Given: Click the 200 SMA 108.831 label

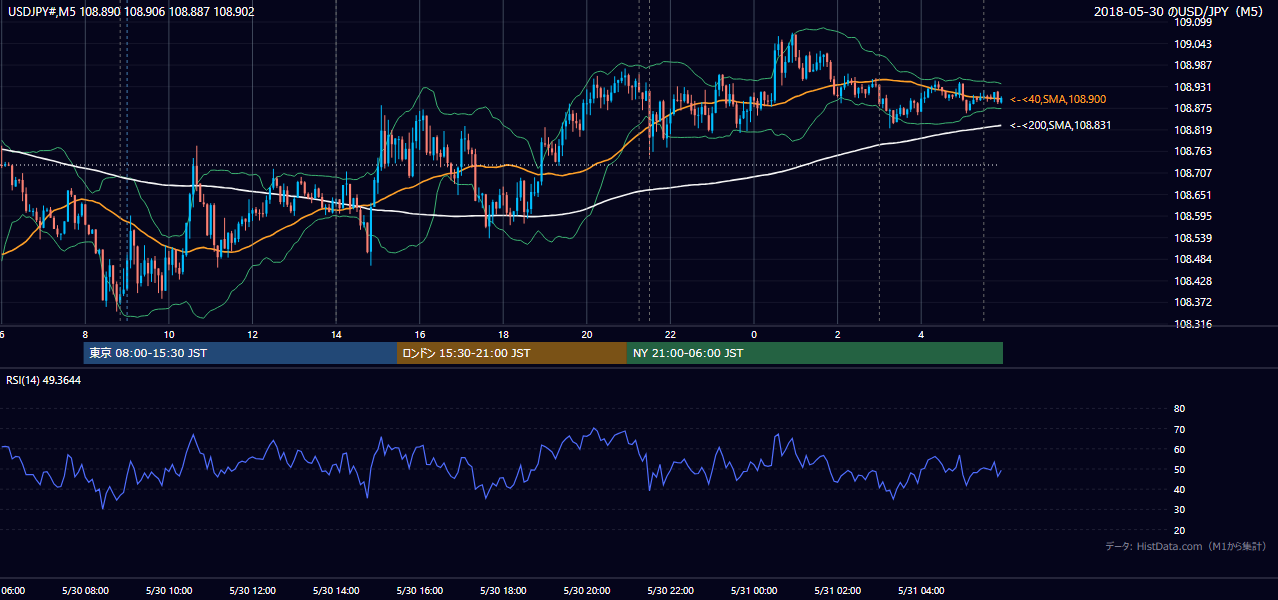Looking at the screenshot, I should point(1060,125).
